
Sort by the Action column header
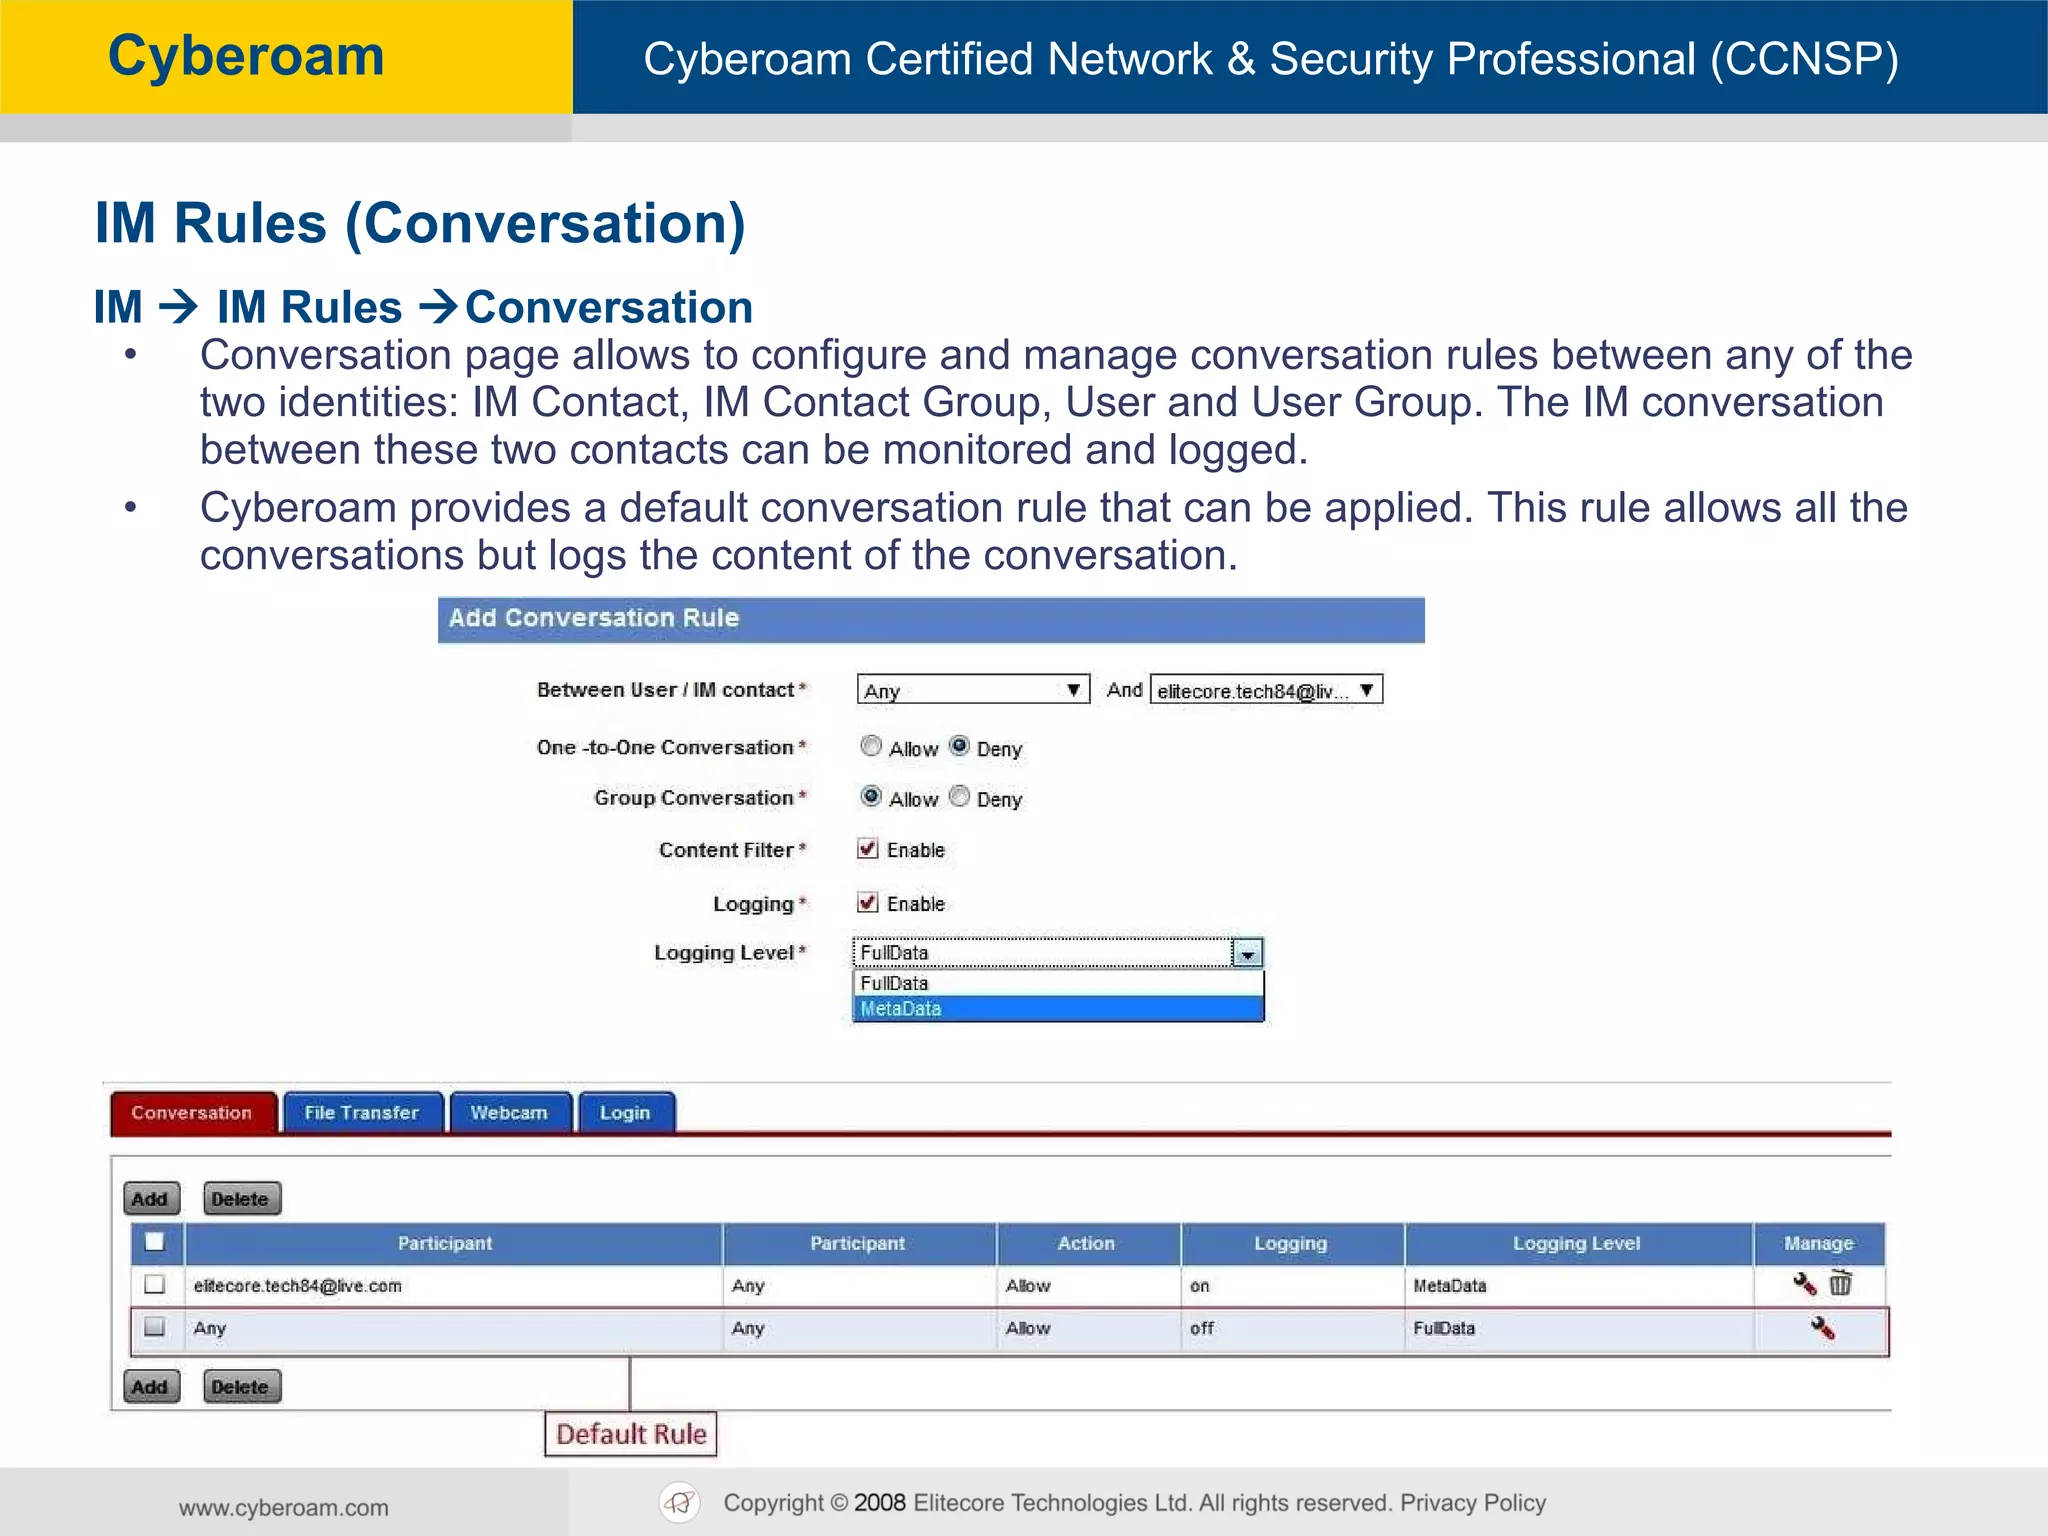pyautogui.click(x=1088, y=1243)
